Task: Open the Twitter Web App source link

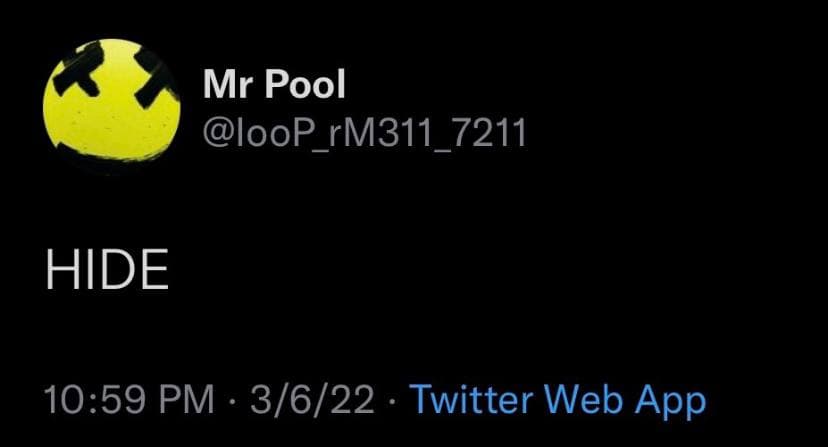Action: (558, 400)
